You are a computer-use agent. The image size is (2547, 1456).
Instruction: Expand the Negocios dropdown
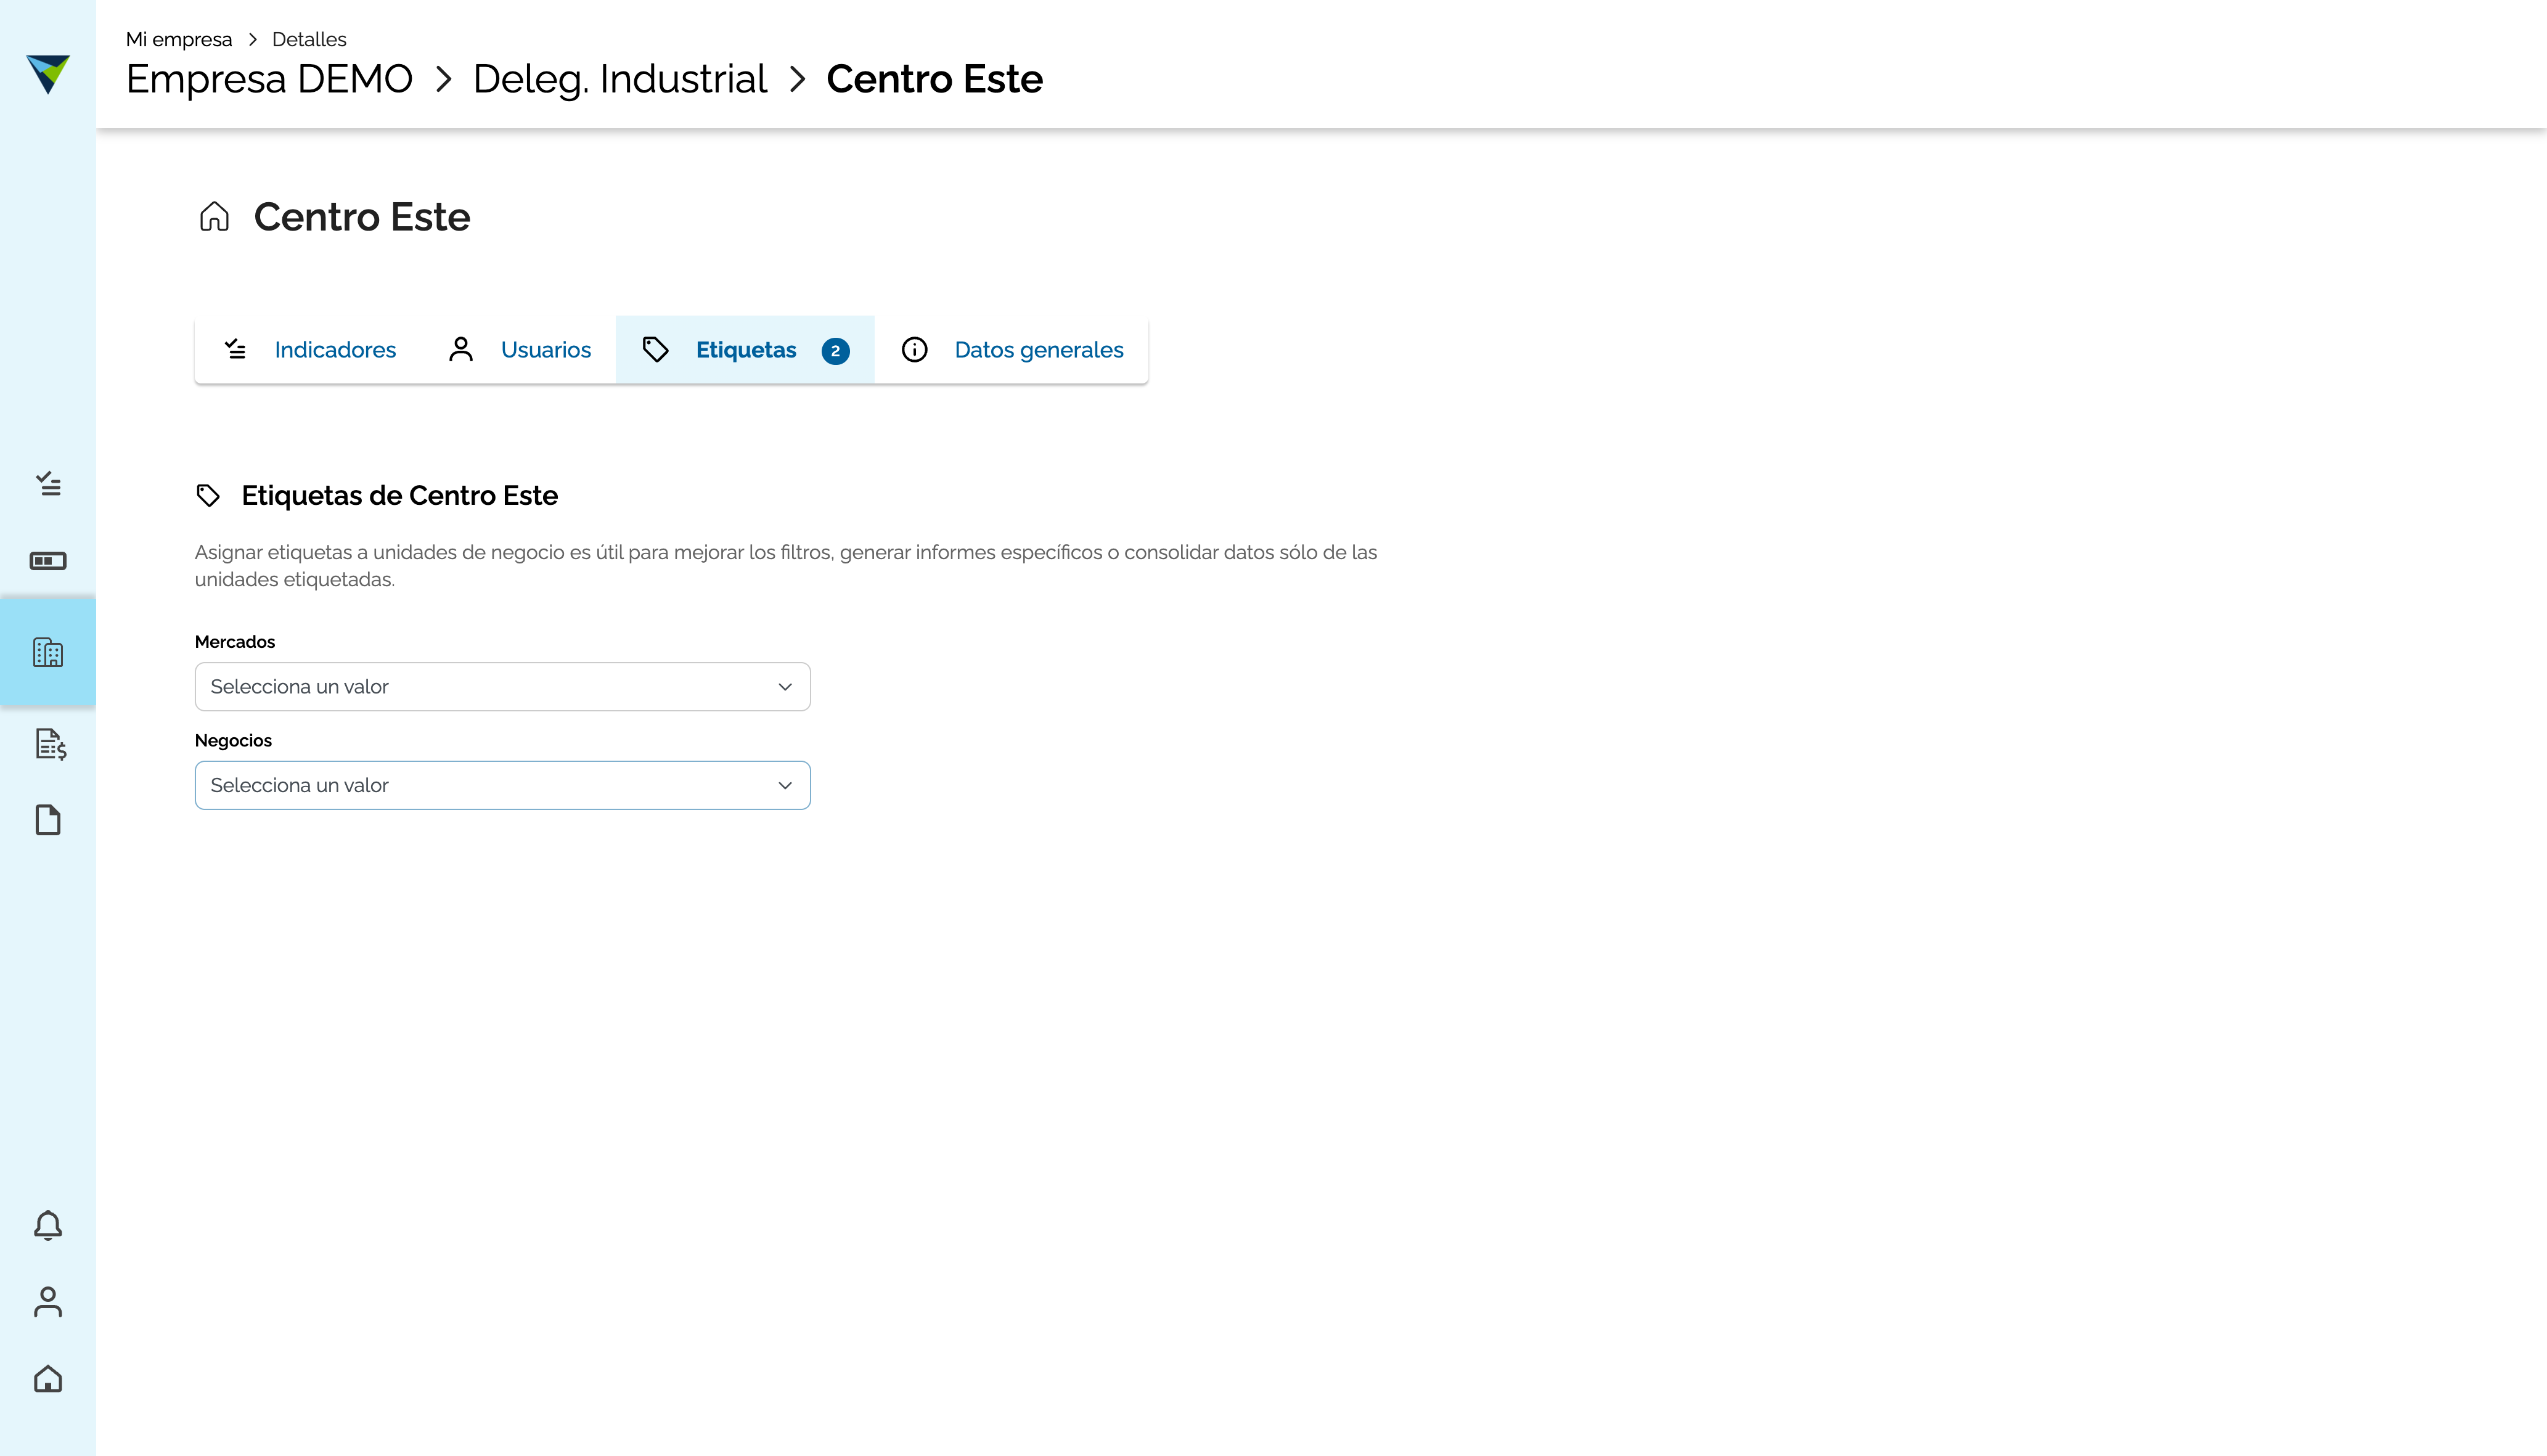coord(502,786)
